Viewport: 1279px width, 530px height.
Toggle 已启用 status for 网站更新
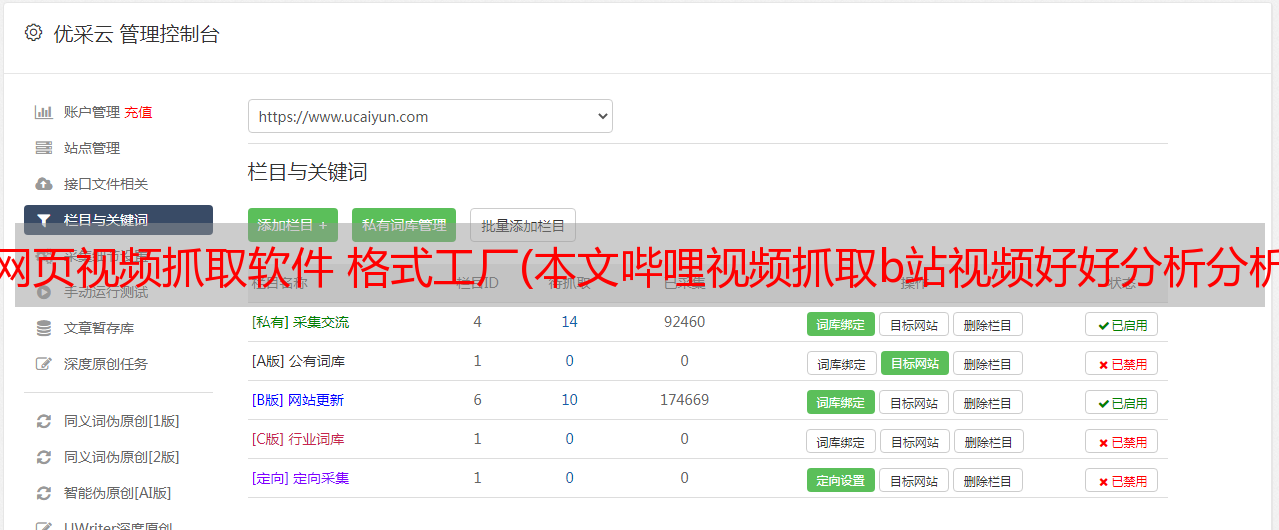coord(1121,402)
